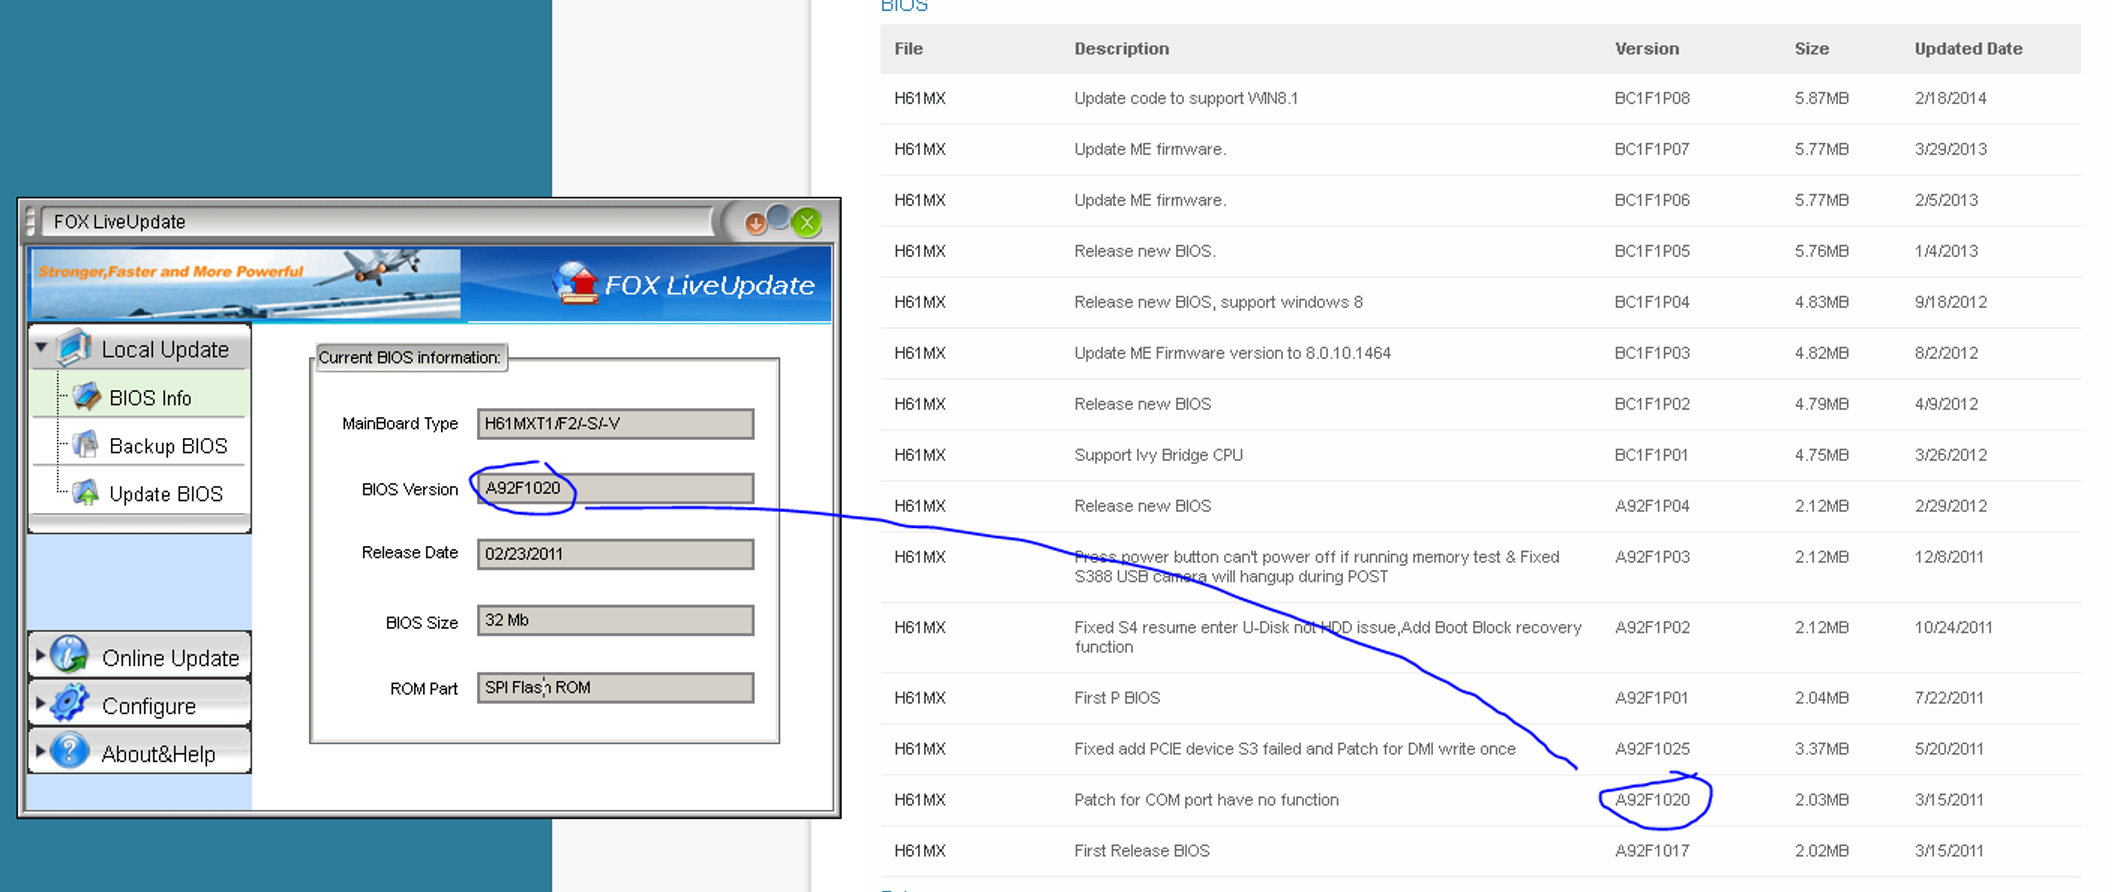The width and height of the screenshot is (2112, 892).
Task: Click the BIOS Version field A92F1020
Action: (615, 488)
